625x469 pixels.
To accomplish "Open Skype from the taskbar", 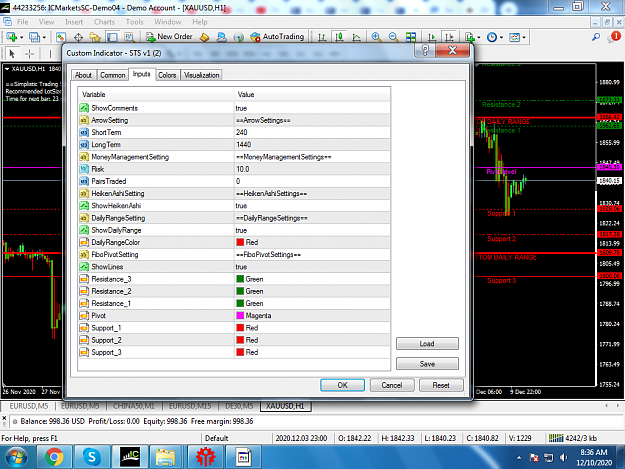I will click(92, 457).
